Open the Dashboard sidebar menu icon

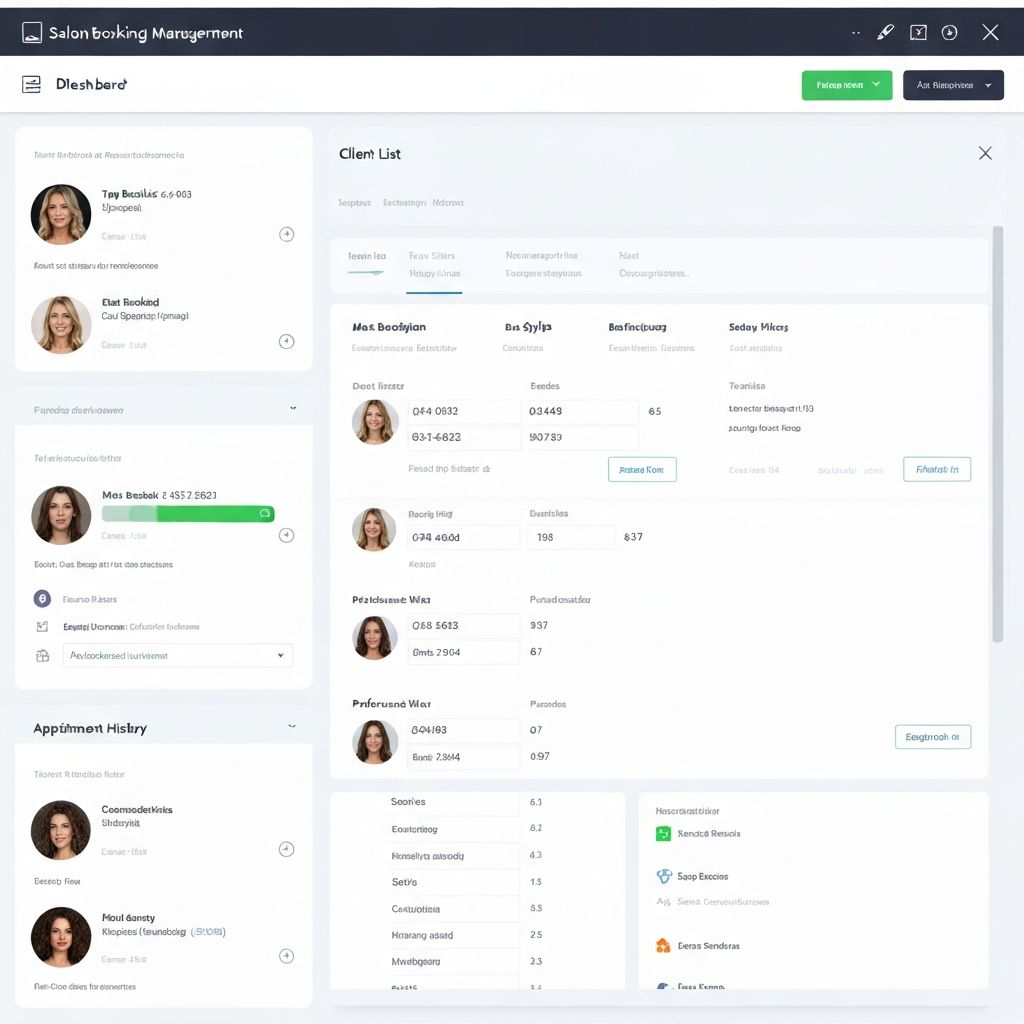point(32,84)
